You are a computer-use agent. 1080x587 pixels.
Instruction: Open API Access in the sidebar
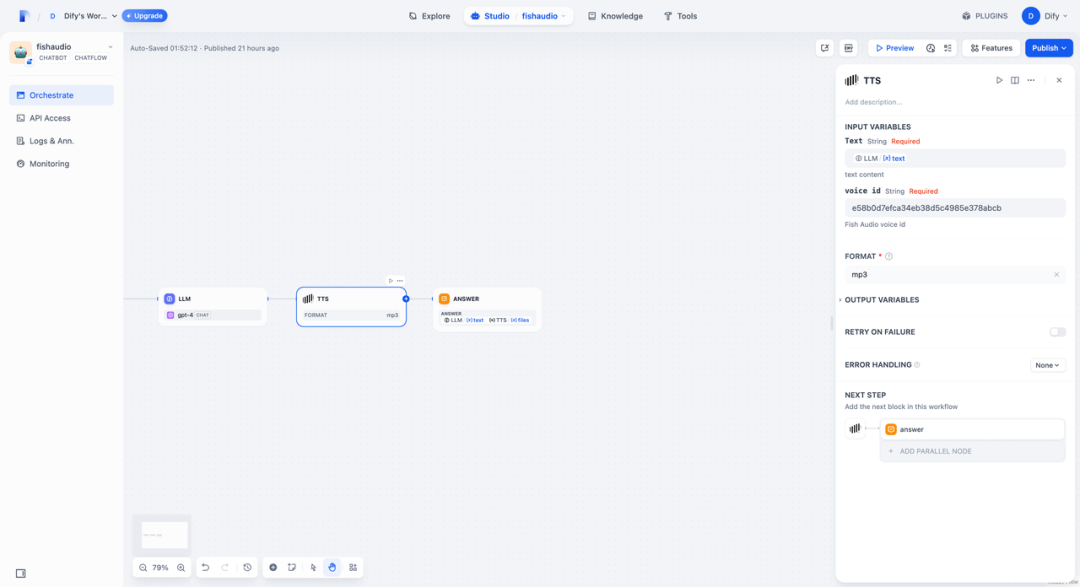pyautogui.click(x=49, y=118)
